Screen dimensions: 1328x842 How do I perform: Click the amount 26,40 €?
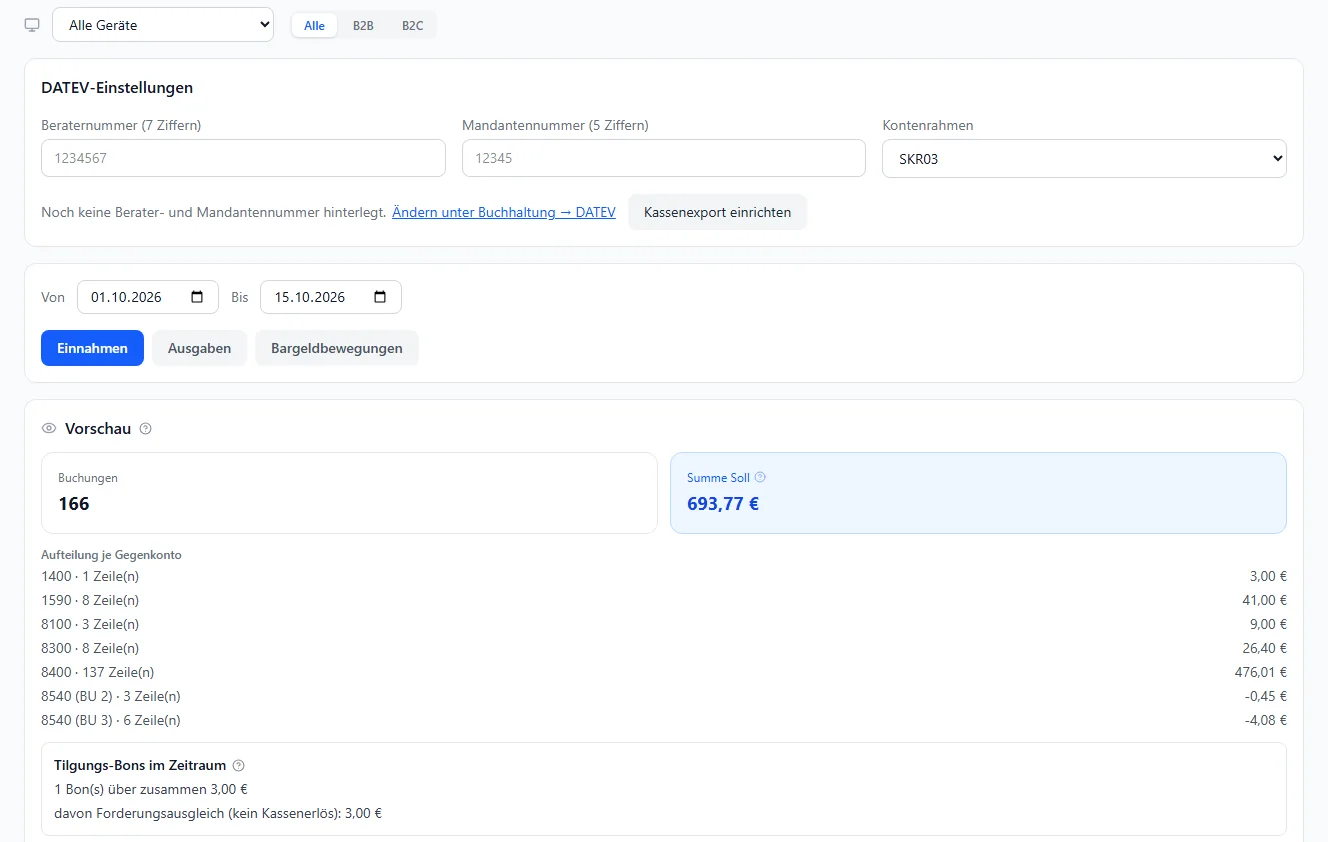pos(1264,648)
